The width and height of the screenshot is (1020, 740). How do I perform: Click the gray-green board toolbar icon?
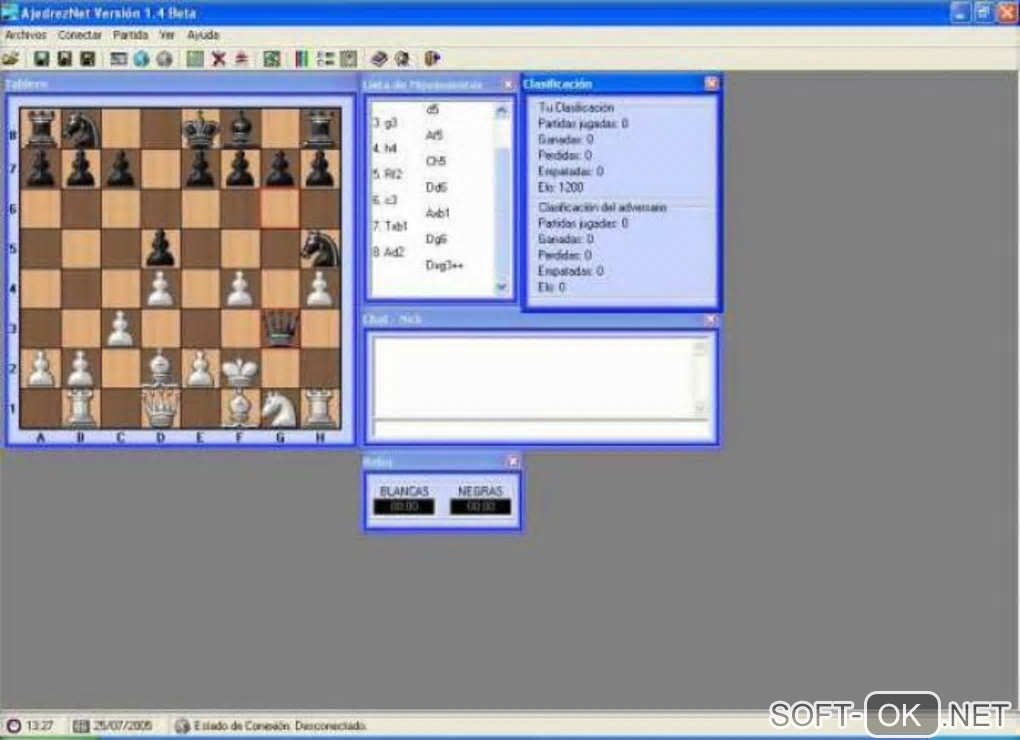(349, 59)
